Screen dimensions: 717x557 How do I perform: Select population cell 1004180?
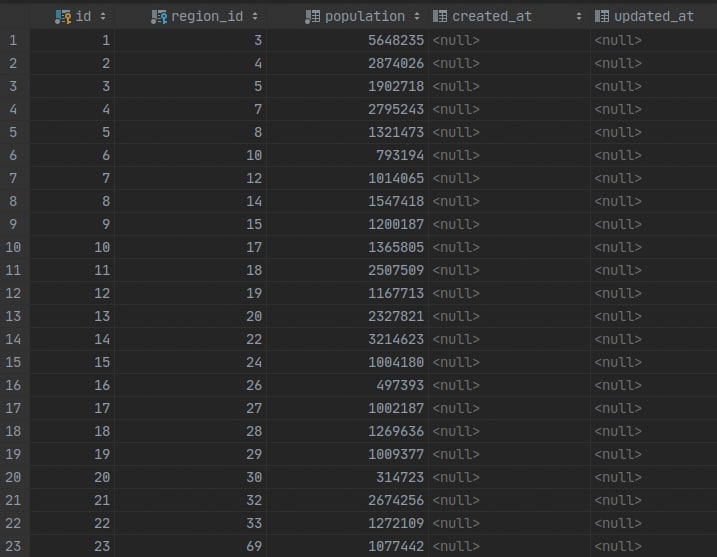[348, 362]
